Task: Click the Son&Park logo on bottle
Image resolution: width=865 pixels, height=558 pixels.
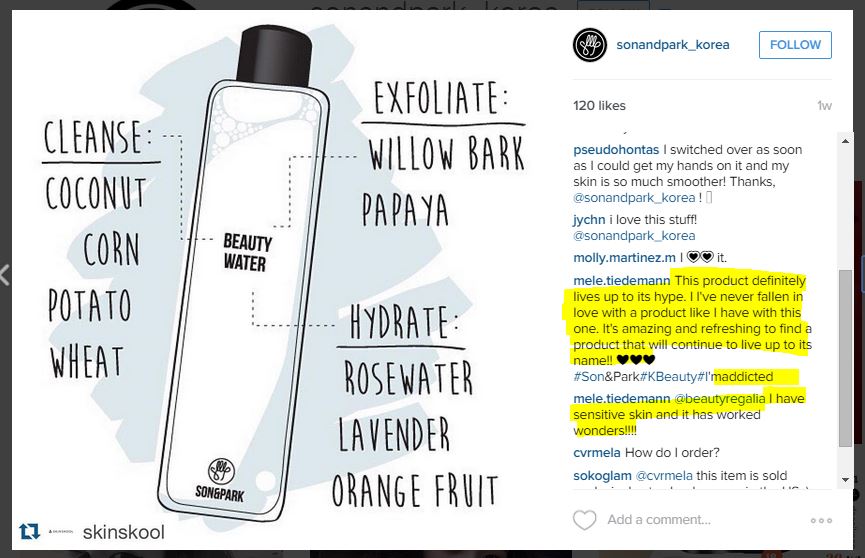Action: pos(220,480)
